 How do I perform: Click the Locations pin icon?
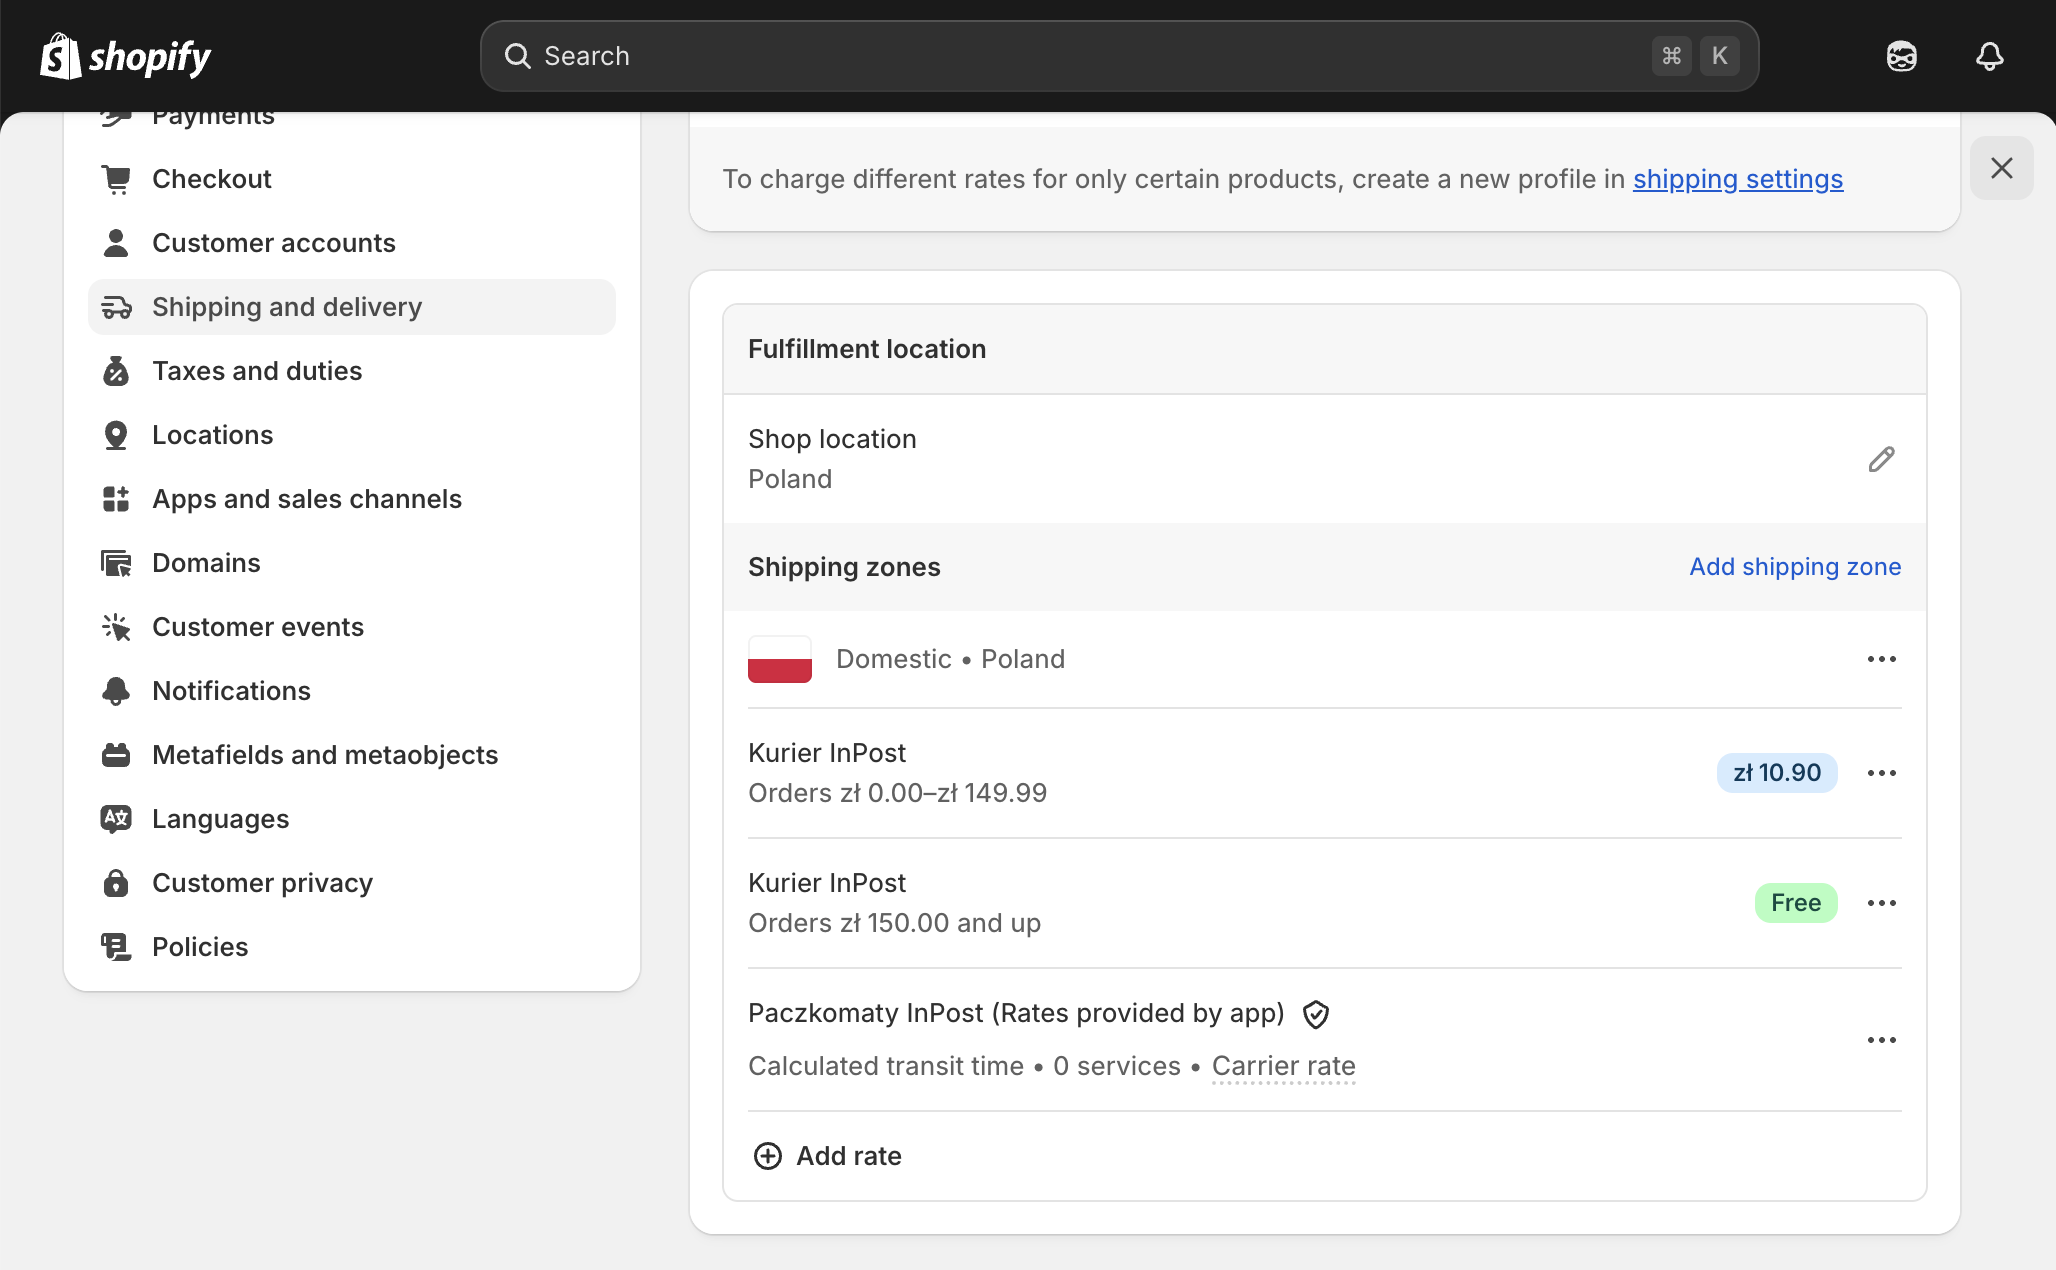[116, 435]
